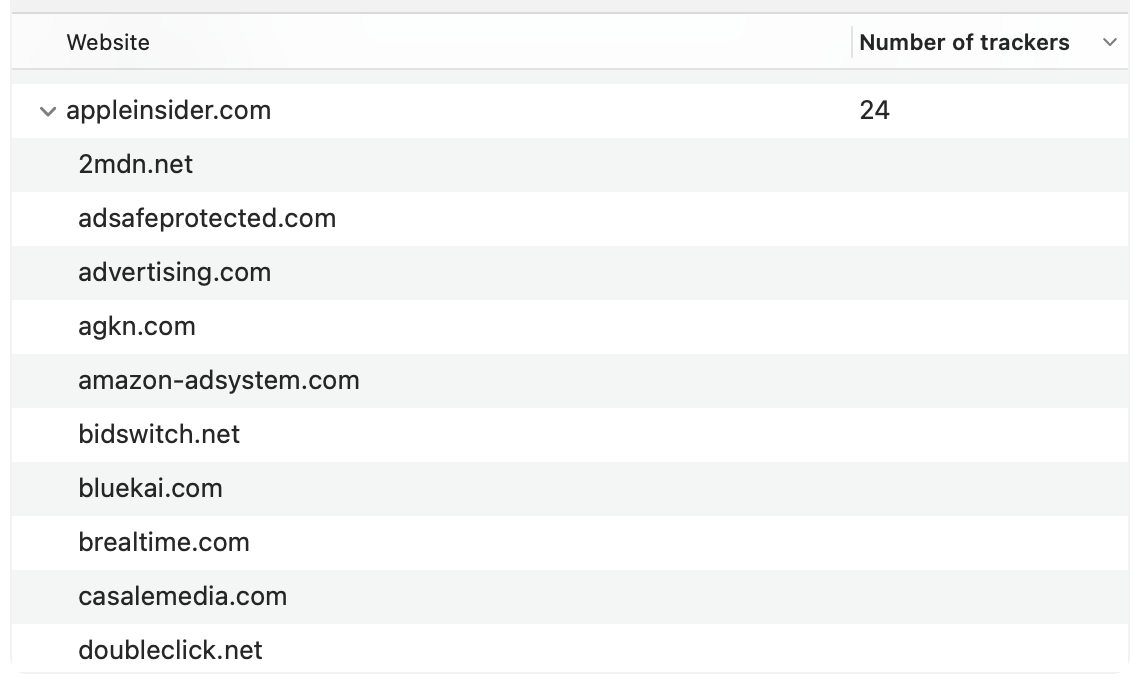Click the empty tracker count cell for doubleclick.net
The height and width of the screenshot is (694, 1142).
985,650
